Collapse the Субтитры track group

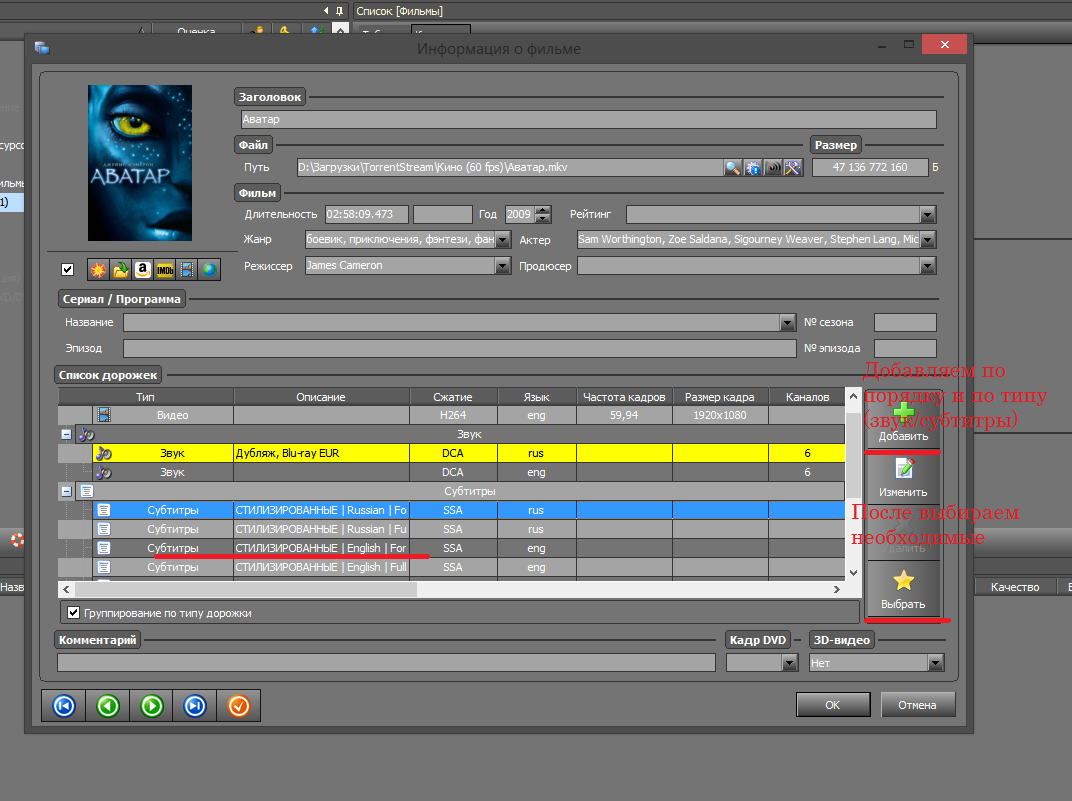point(66,491)
